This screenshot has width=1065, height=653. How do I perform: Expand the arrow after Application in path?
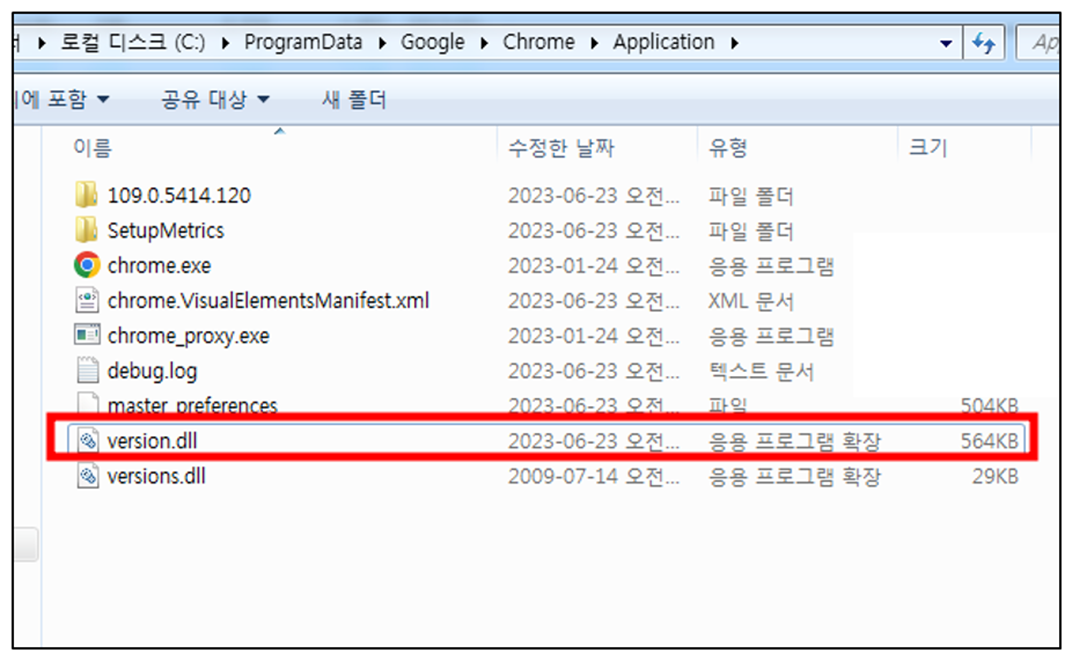(735, 43)
